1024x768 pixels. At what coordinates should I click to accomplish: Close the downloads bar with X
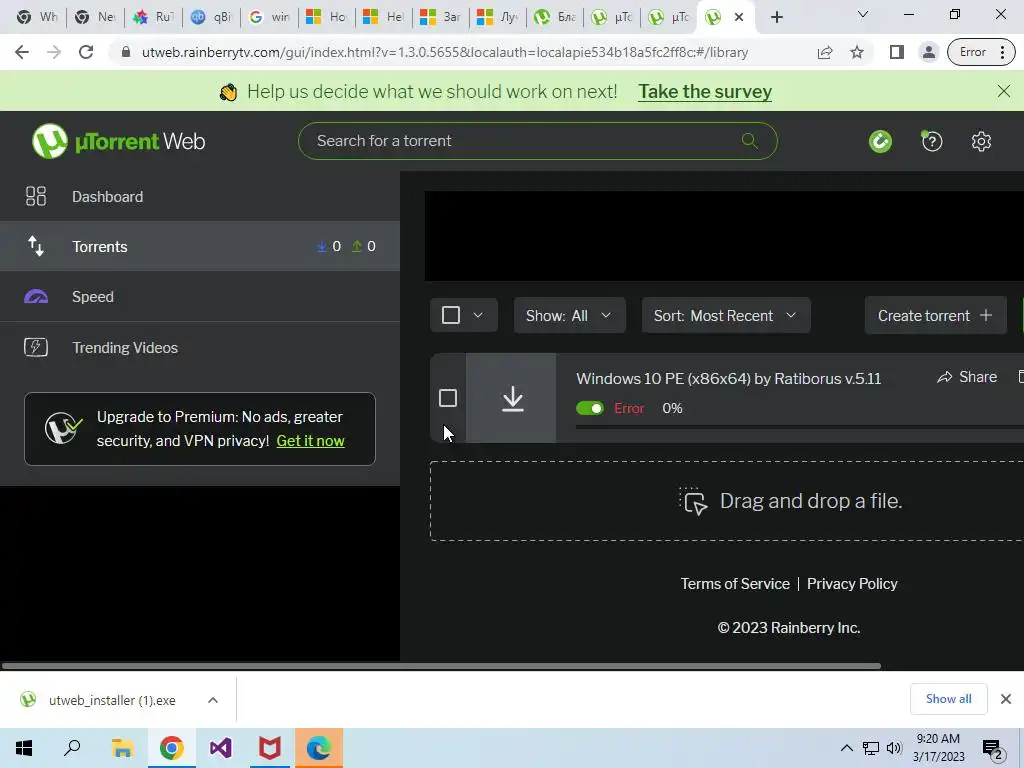click(1006, 699)
